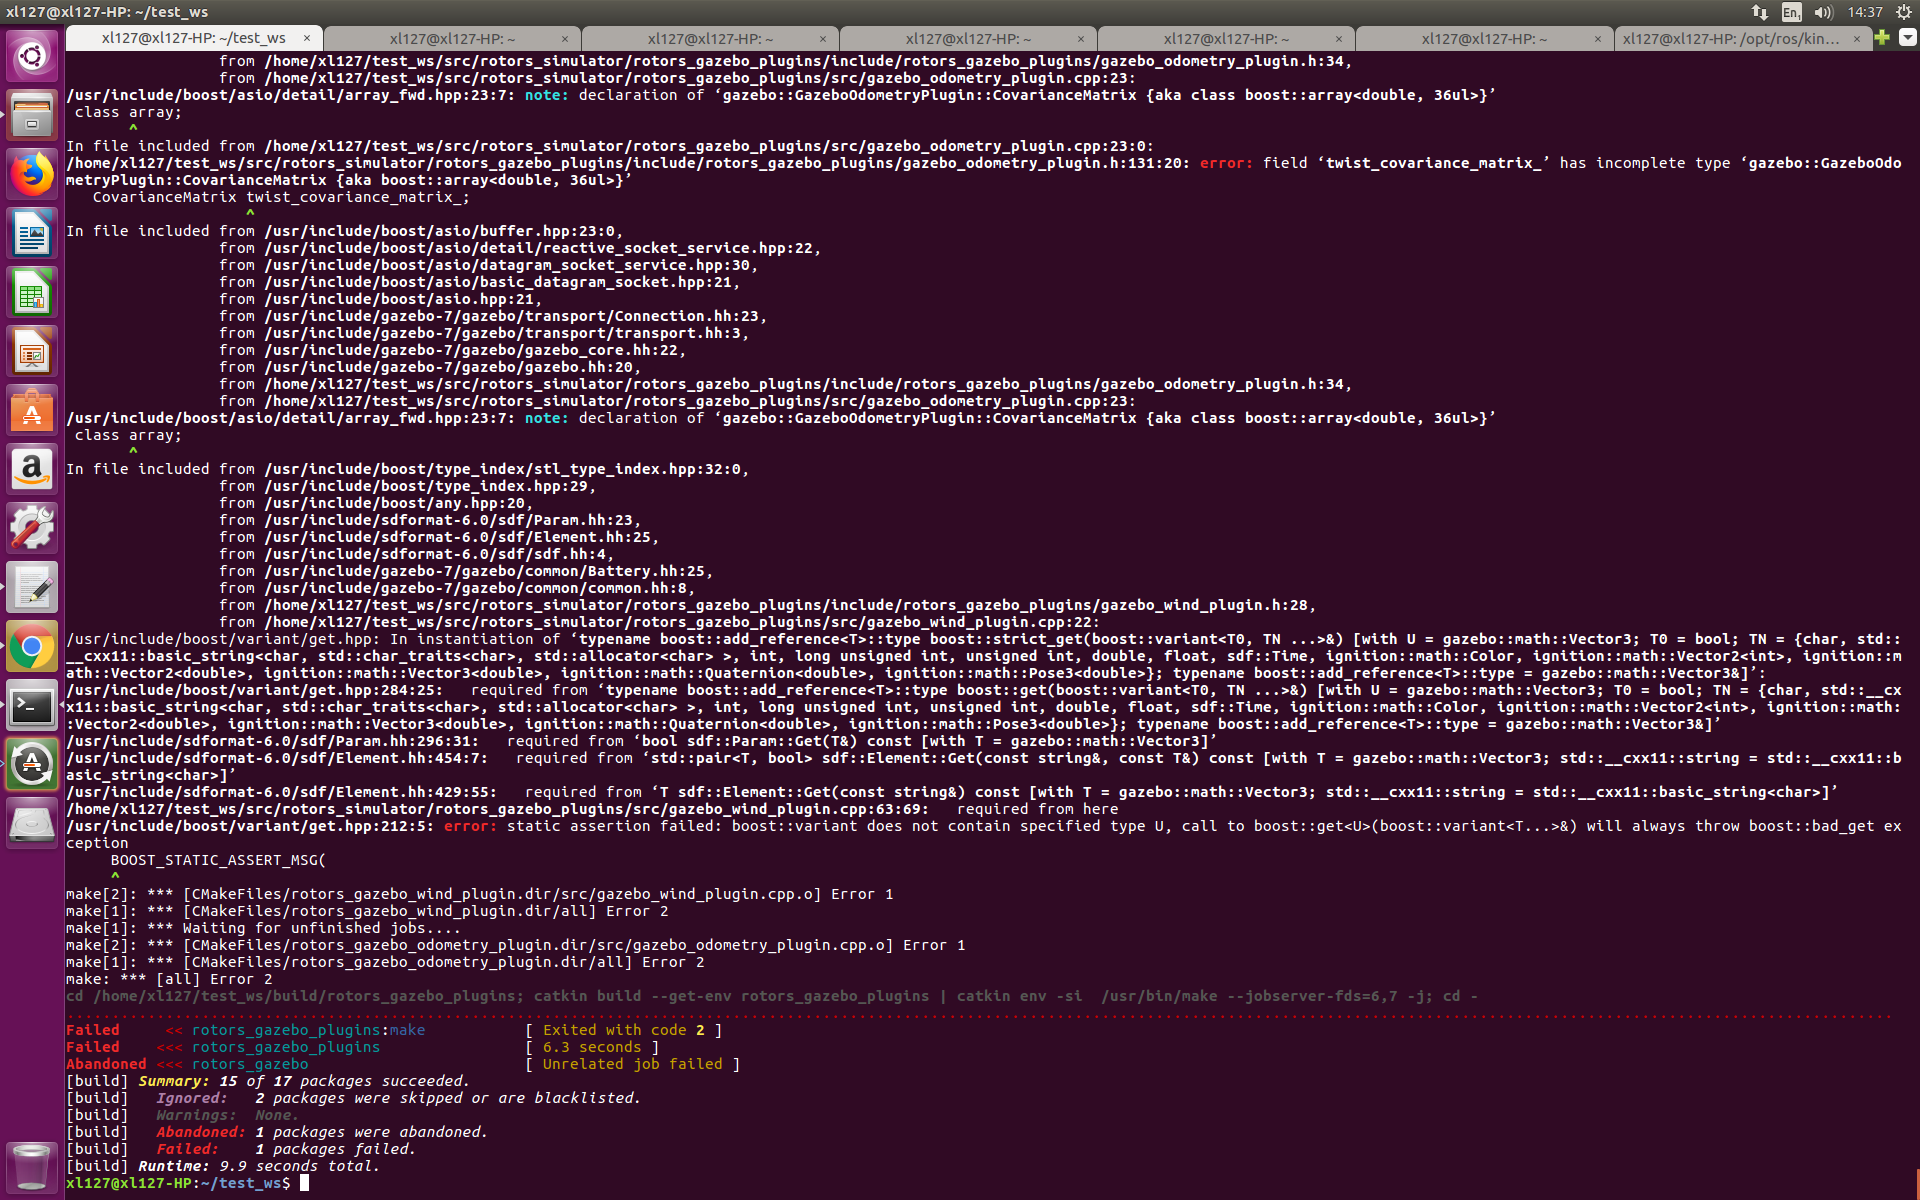
Task: Open Firefox from the launcher
Action: (x=32, y=174)
